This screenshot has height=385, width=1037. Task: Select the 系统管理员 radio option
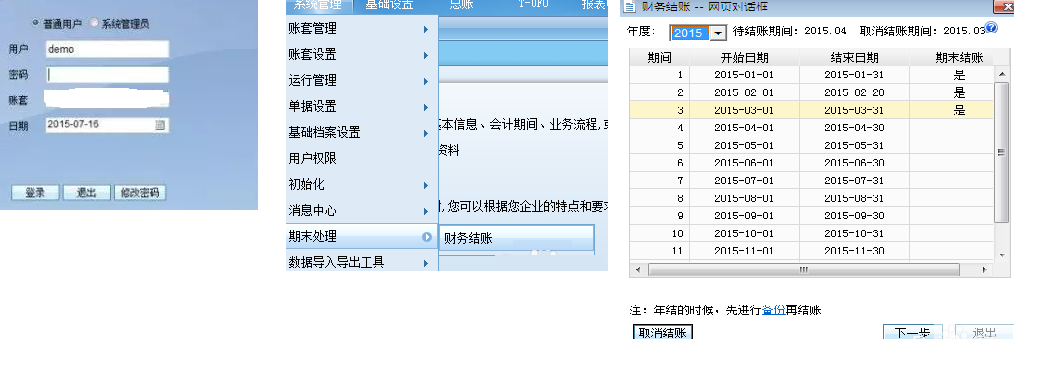(94, 23)
